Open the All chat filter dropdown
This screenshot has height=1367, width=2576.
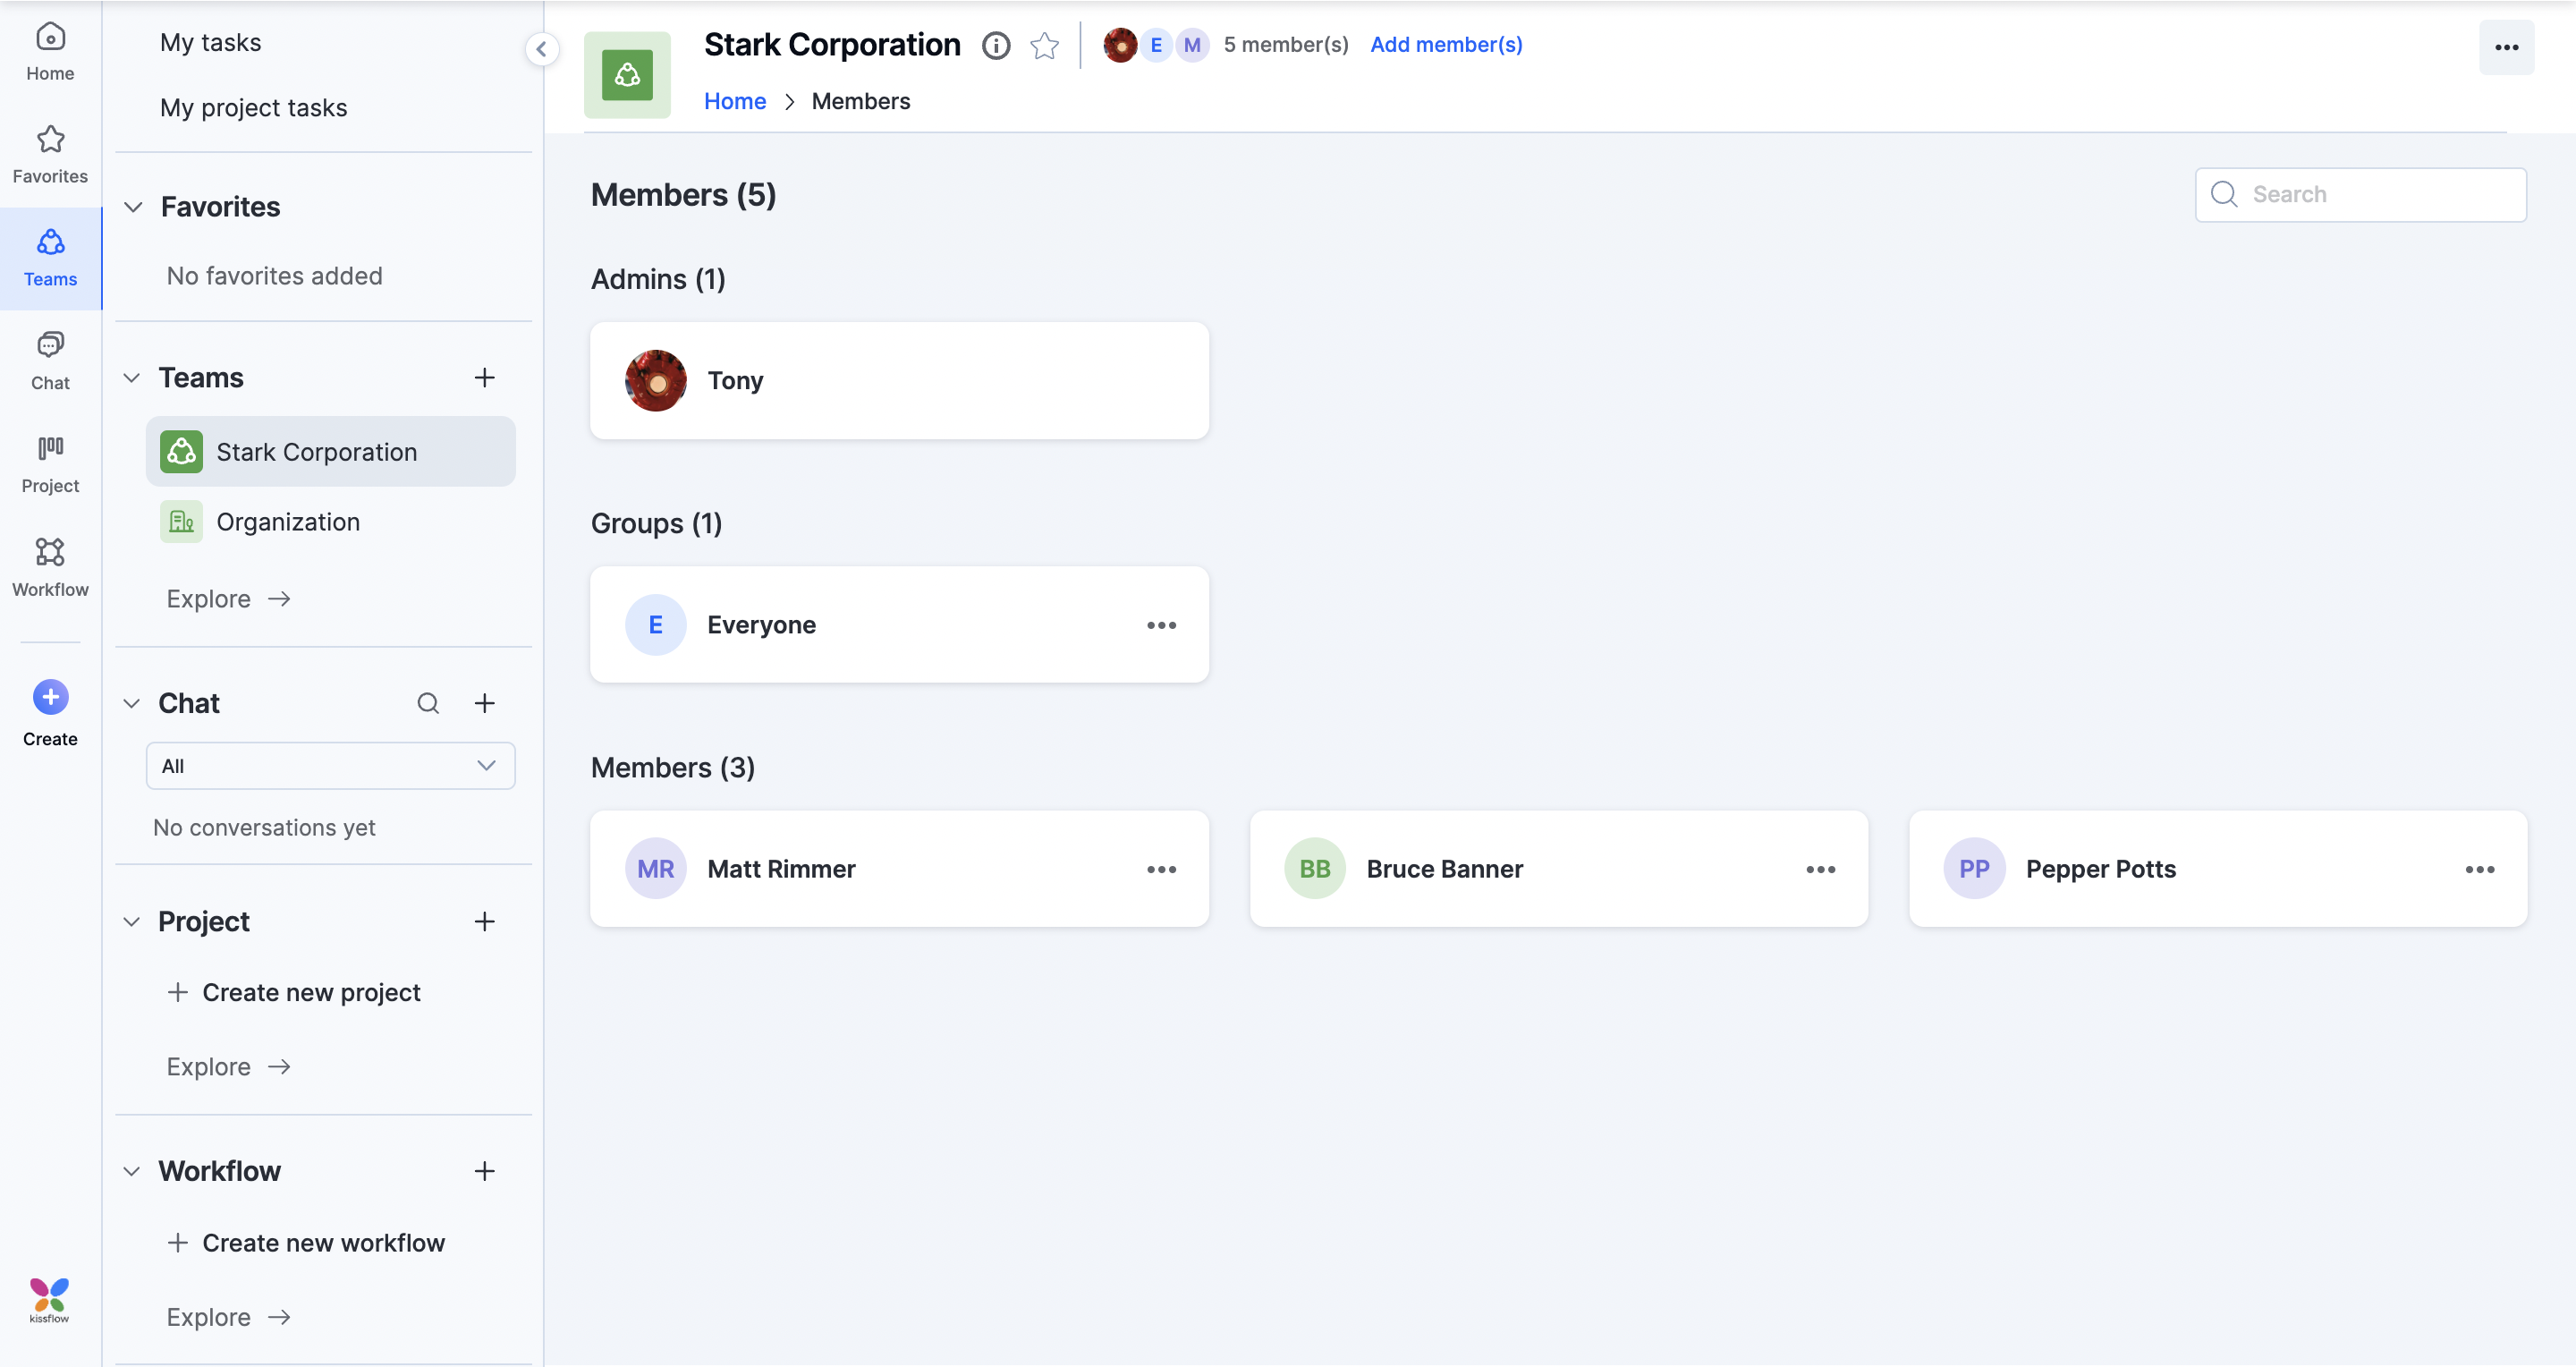click(x=330, y=765)
